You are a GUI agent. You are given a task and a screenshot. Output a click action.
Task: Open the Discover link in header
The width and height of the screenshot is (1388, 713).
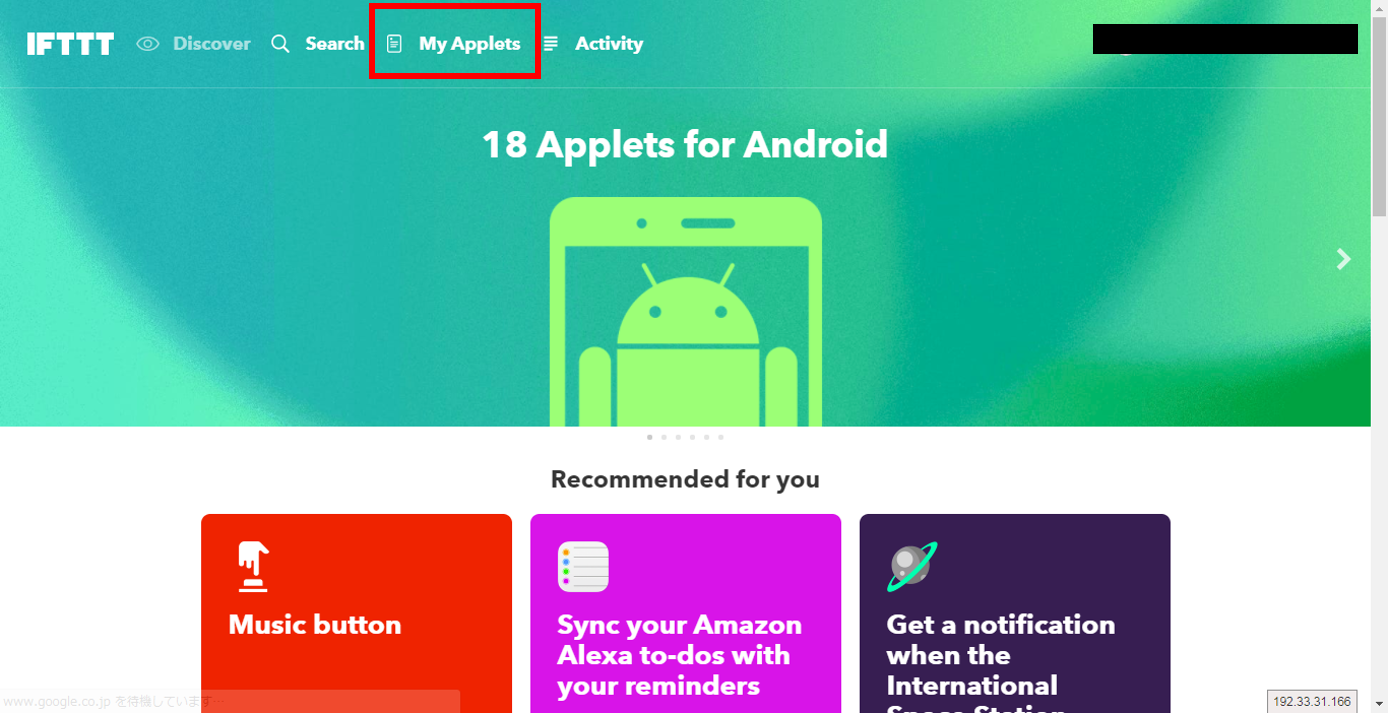[212, 44]
